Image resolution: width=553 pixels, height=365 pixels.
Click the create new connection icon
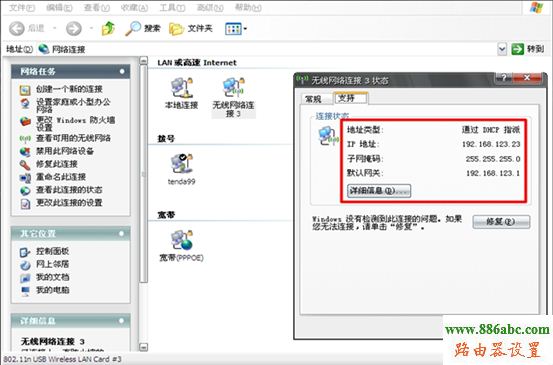(x=25, y=90)
